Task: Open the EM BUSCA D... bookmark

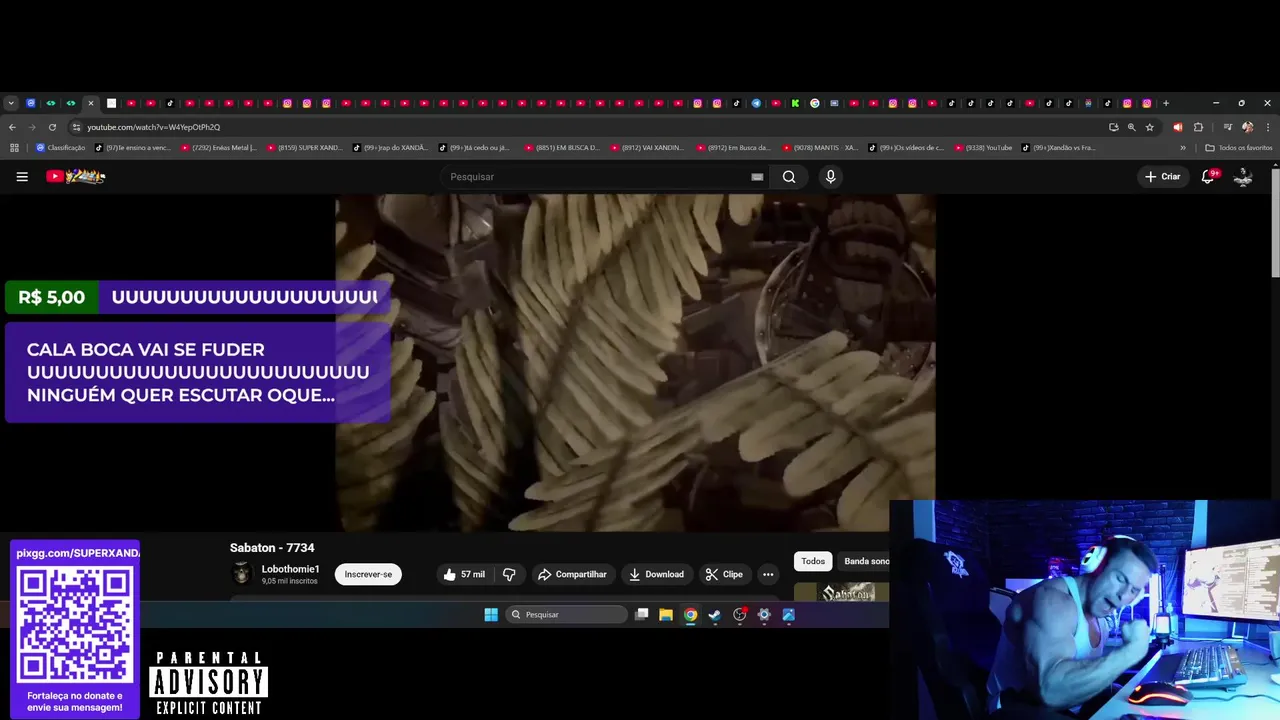Action: [563, 148]
